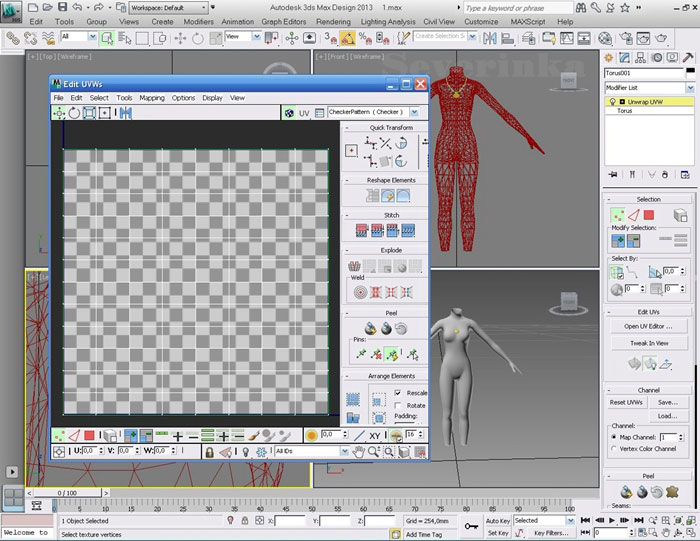Viewport: 700px width, 541px height.
Task: Click the Paint Select brush icon
Action: (x=253, y=436)
